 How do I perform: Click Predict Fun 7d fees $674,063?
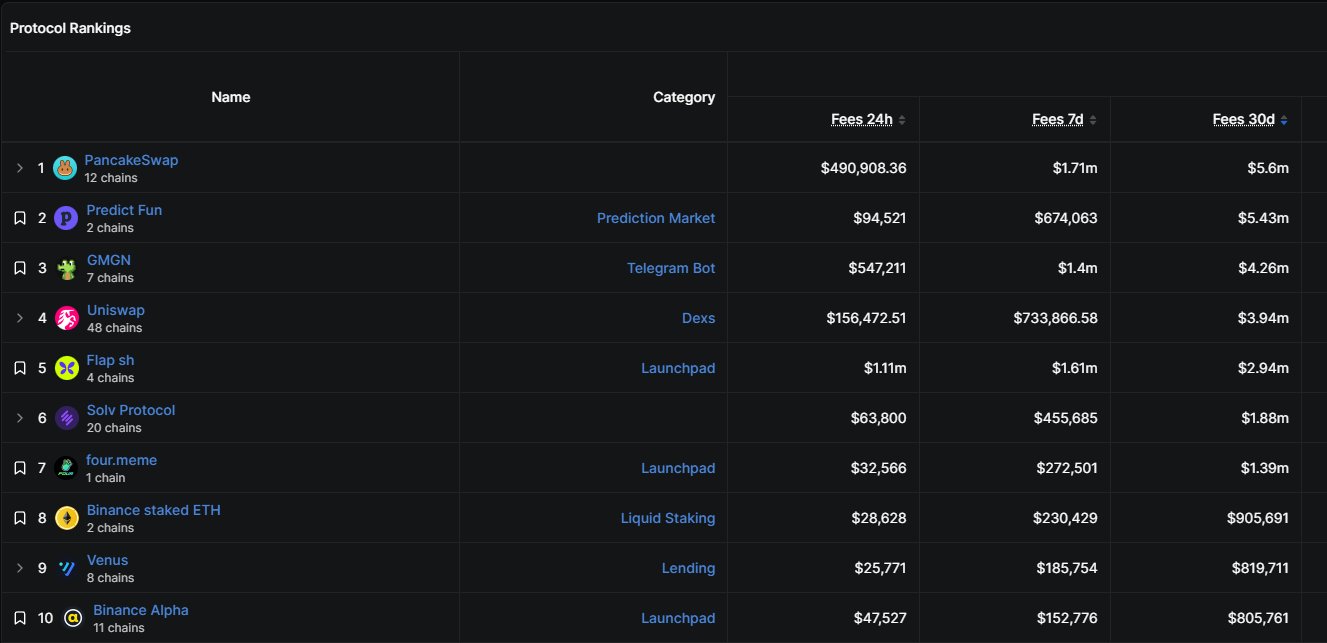[x=1066, y=218]
